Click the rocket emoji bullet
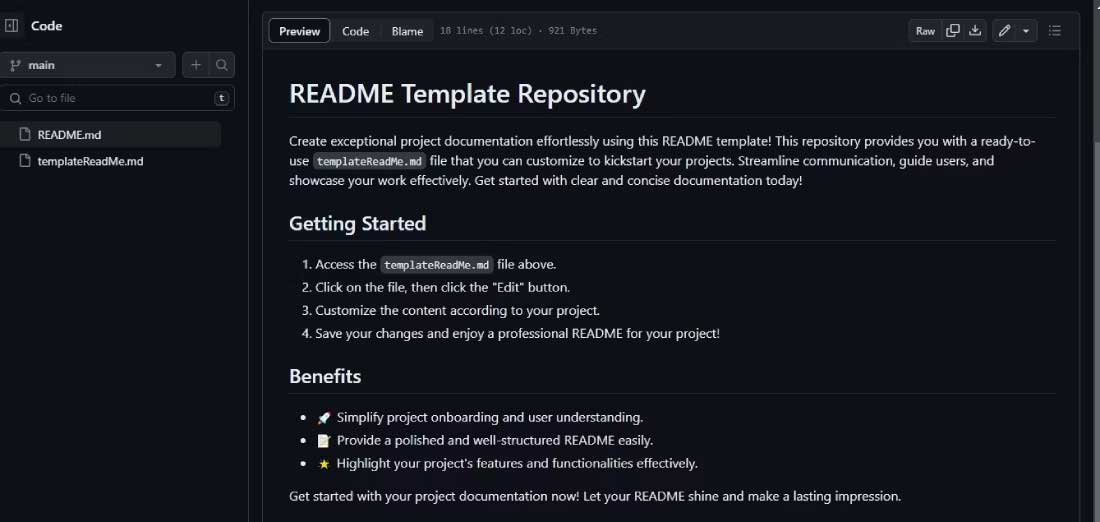Viewport: 1100px width, 522px height. point(323,418)
